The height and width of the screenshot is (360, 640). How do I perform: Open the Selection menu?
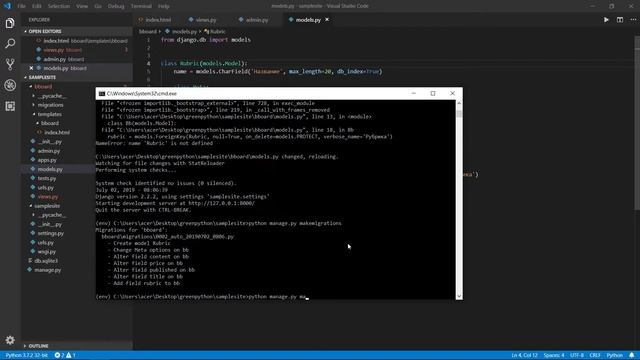point(59,6)
